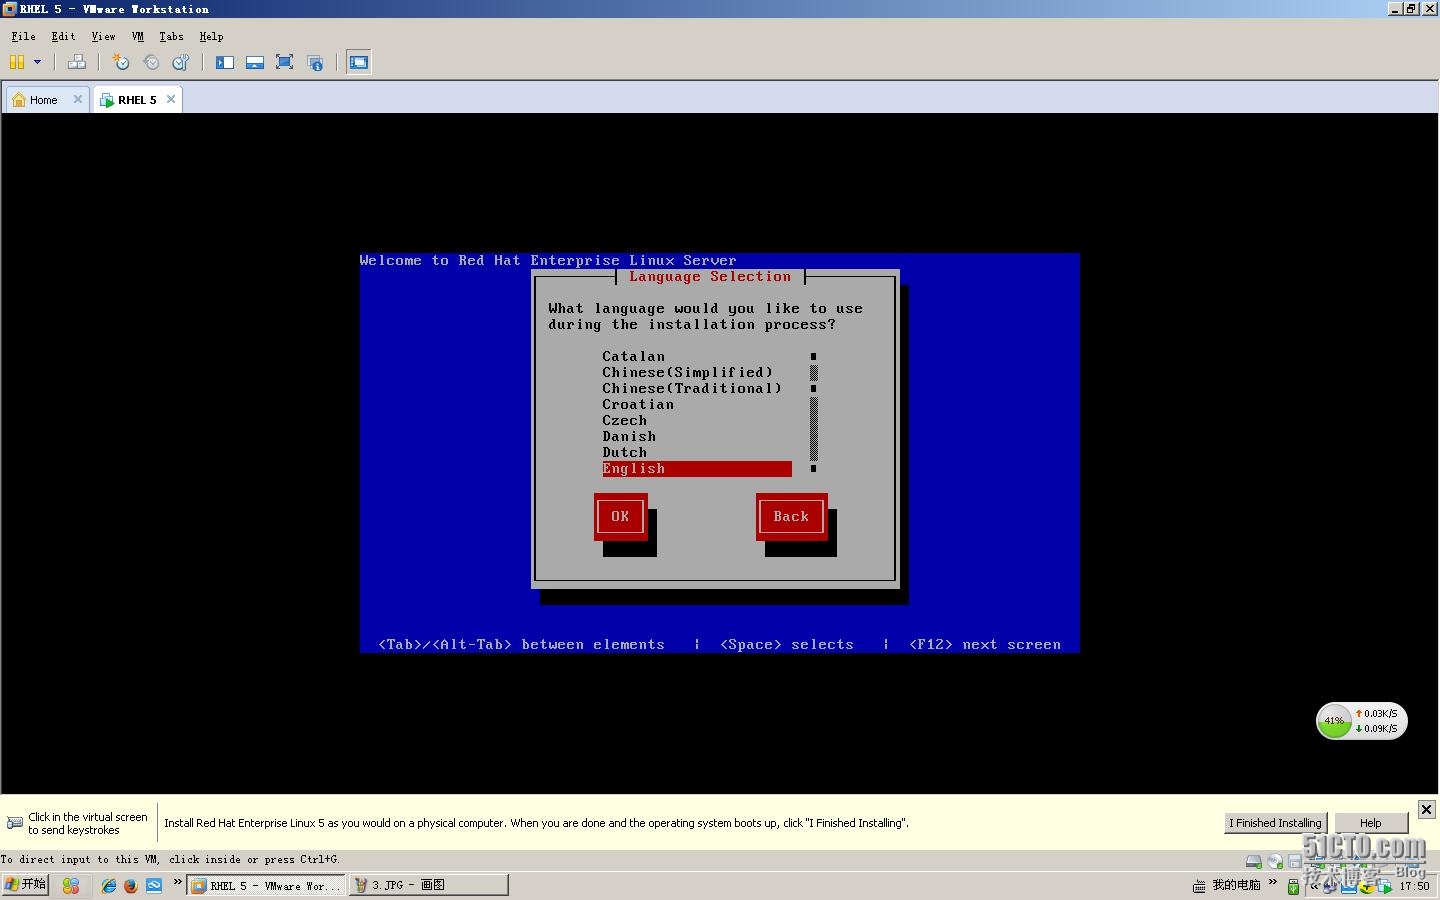Click the language bar keyboard icon on taskbar
Screen dimensions: 1440x900
(1199, 886)
